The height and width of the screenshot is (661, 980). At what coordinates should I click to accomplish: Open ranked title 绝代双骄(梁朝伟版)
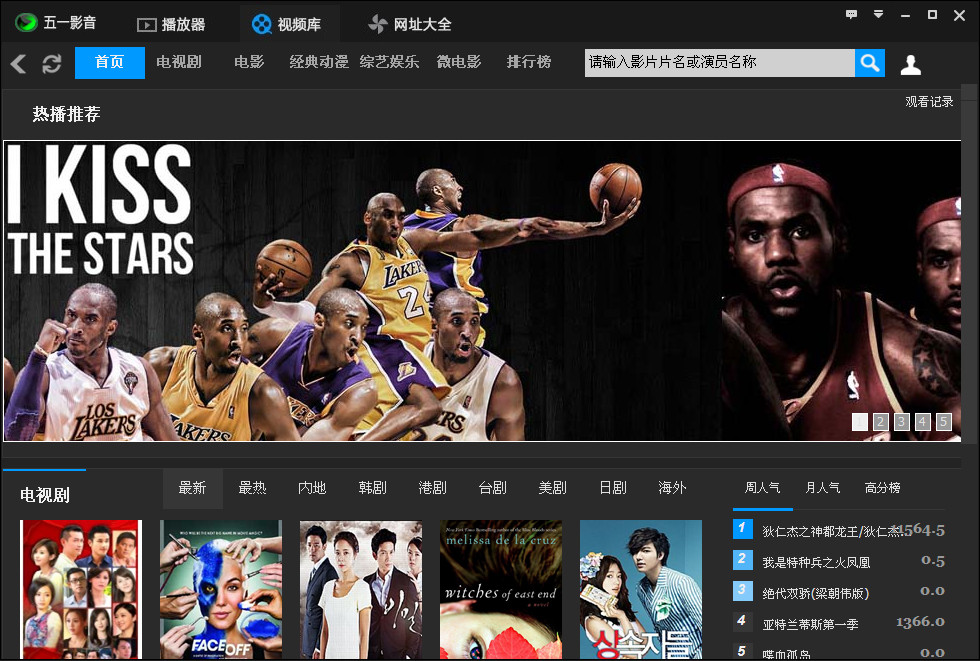[816, 594]
